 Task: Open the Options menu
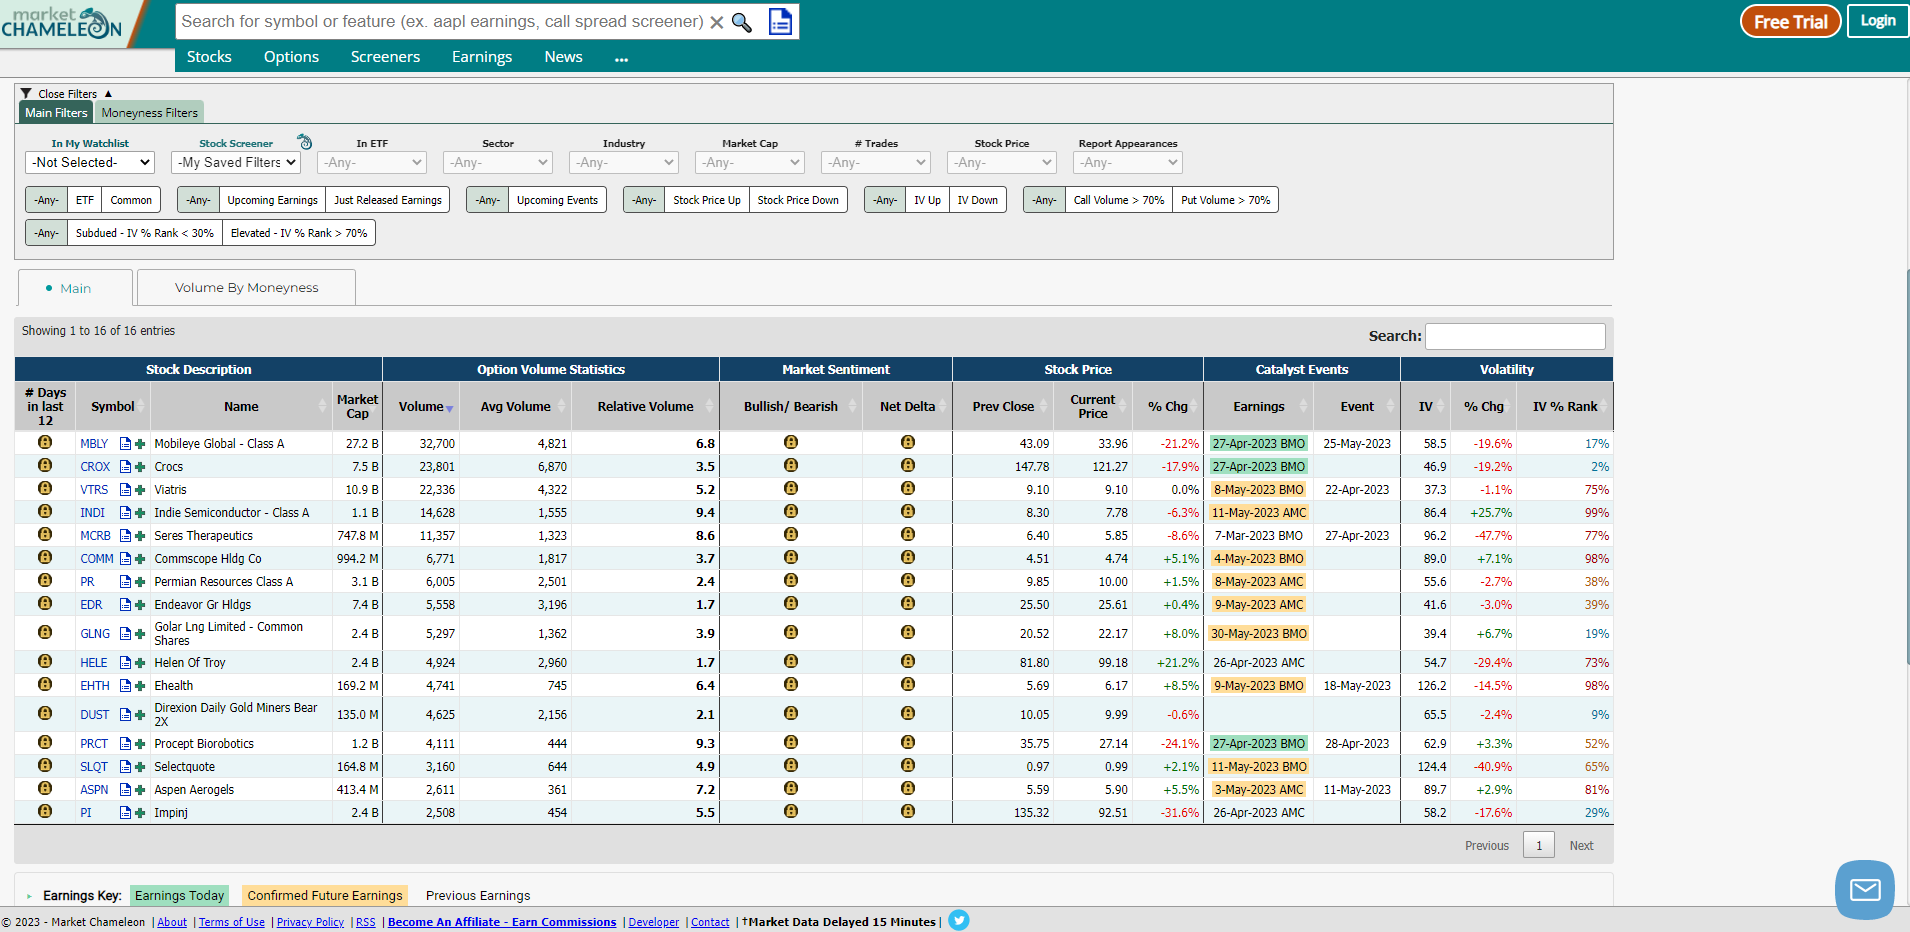coord(291,57)
